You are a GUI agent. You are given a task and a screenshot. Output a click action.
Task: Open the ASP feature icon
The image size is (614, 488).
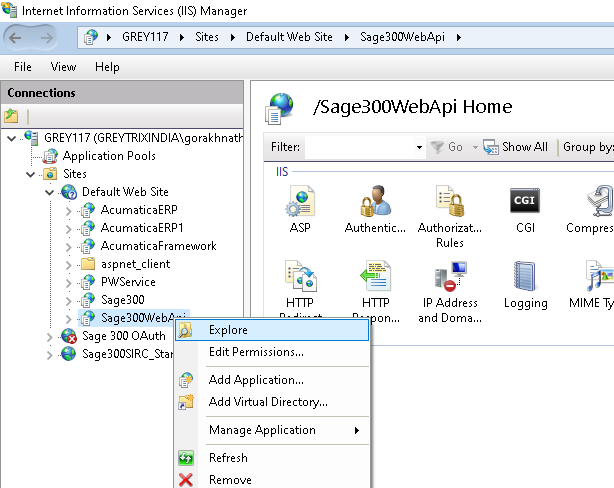pyautogui.click(x=300, y=202)
